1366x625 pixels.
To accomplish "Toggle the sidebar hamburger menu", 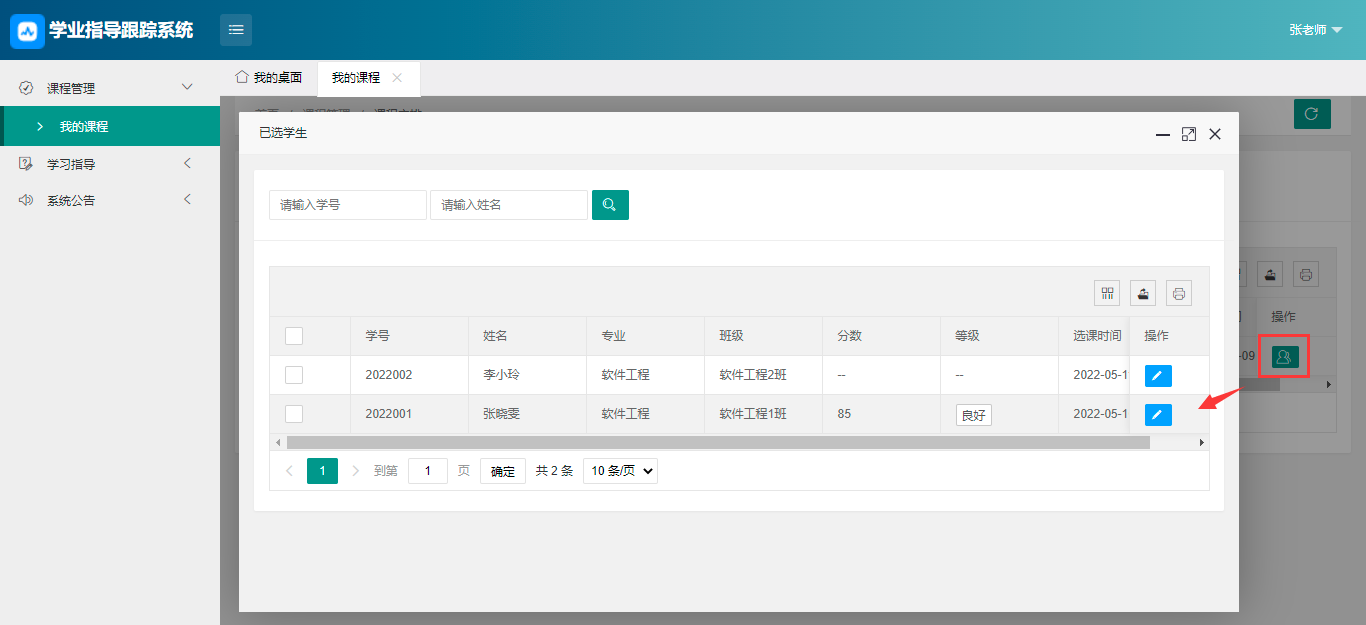I will click(236, 30).
